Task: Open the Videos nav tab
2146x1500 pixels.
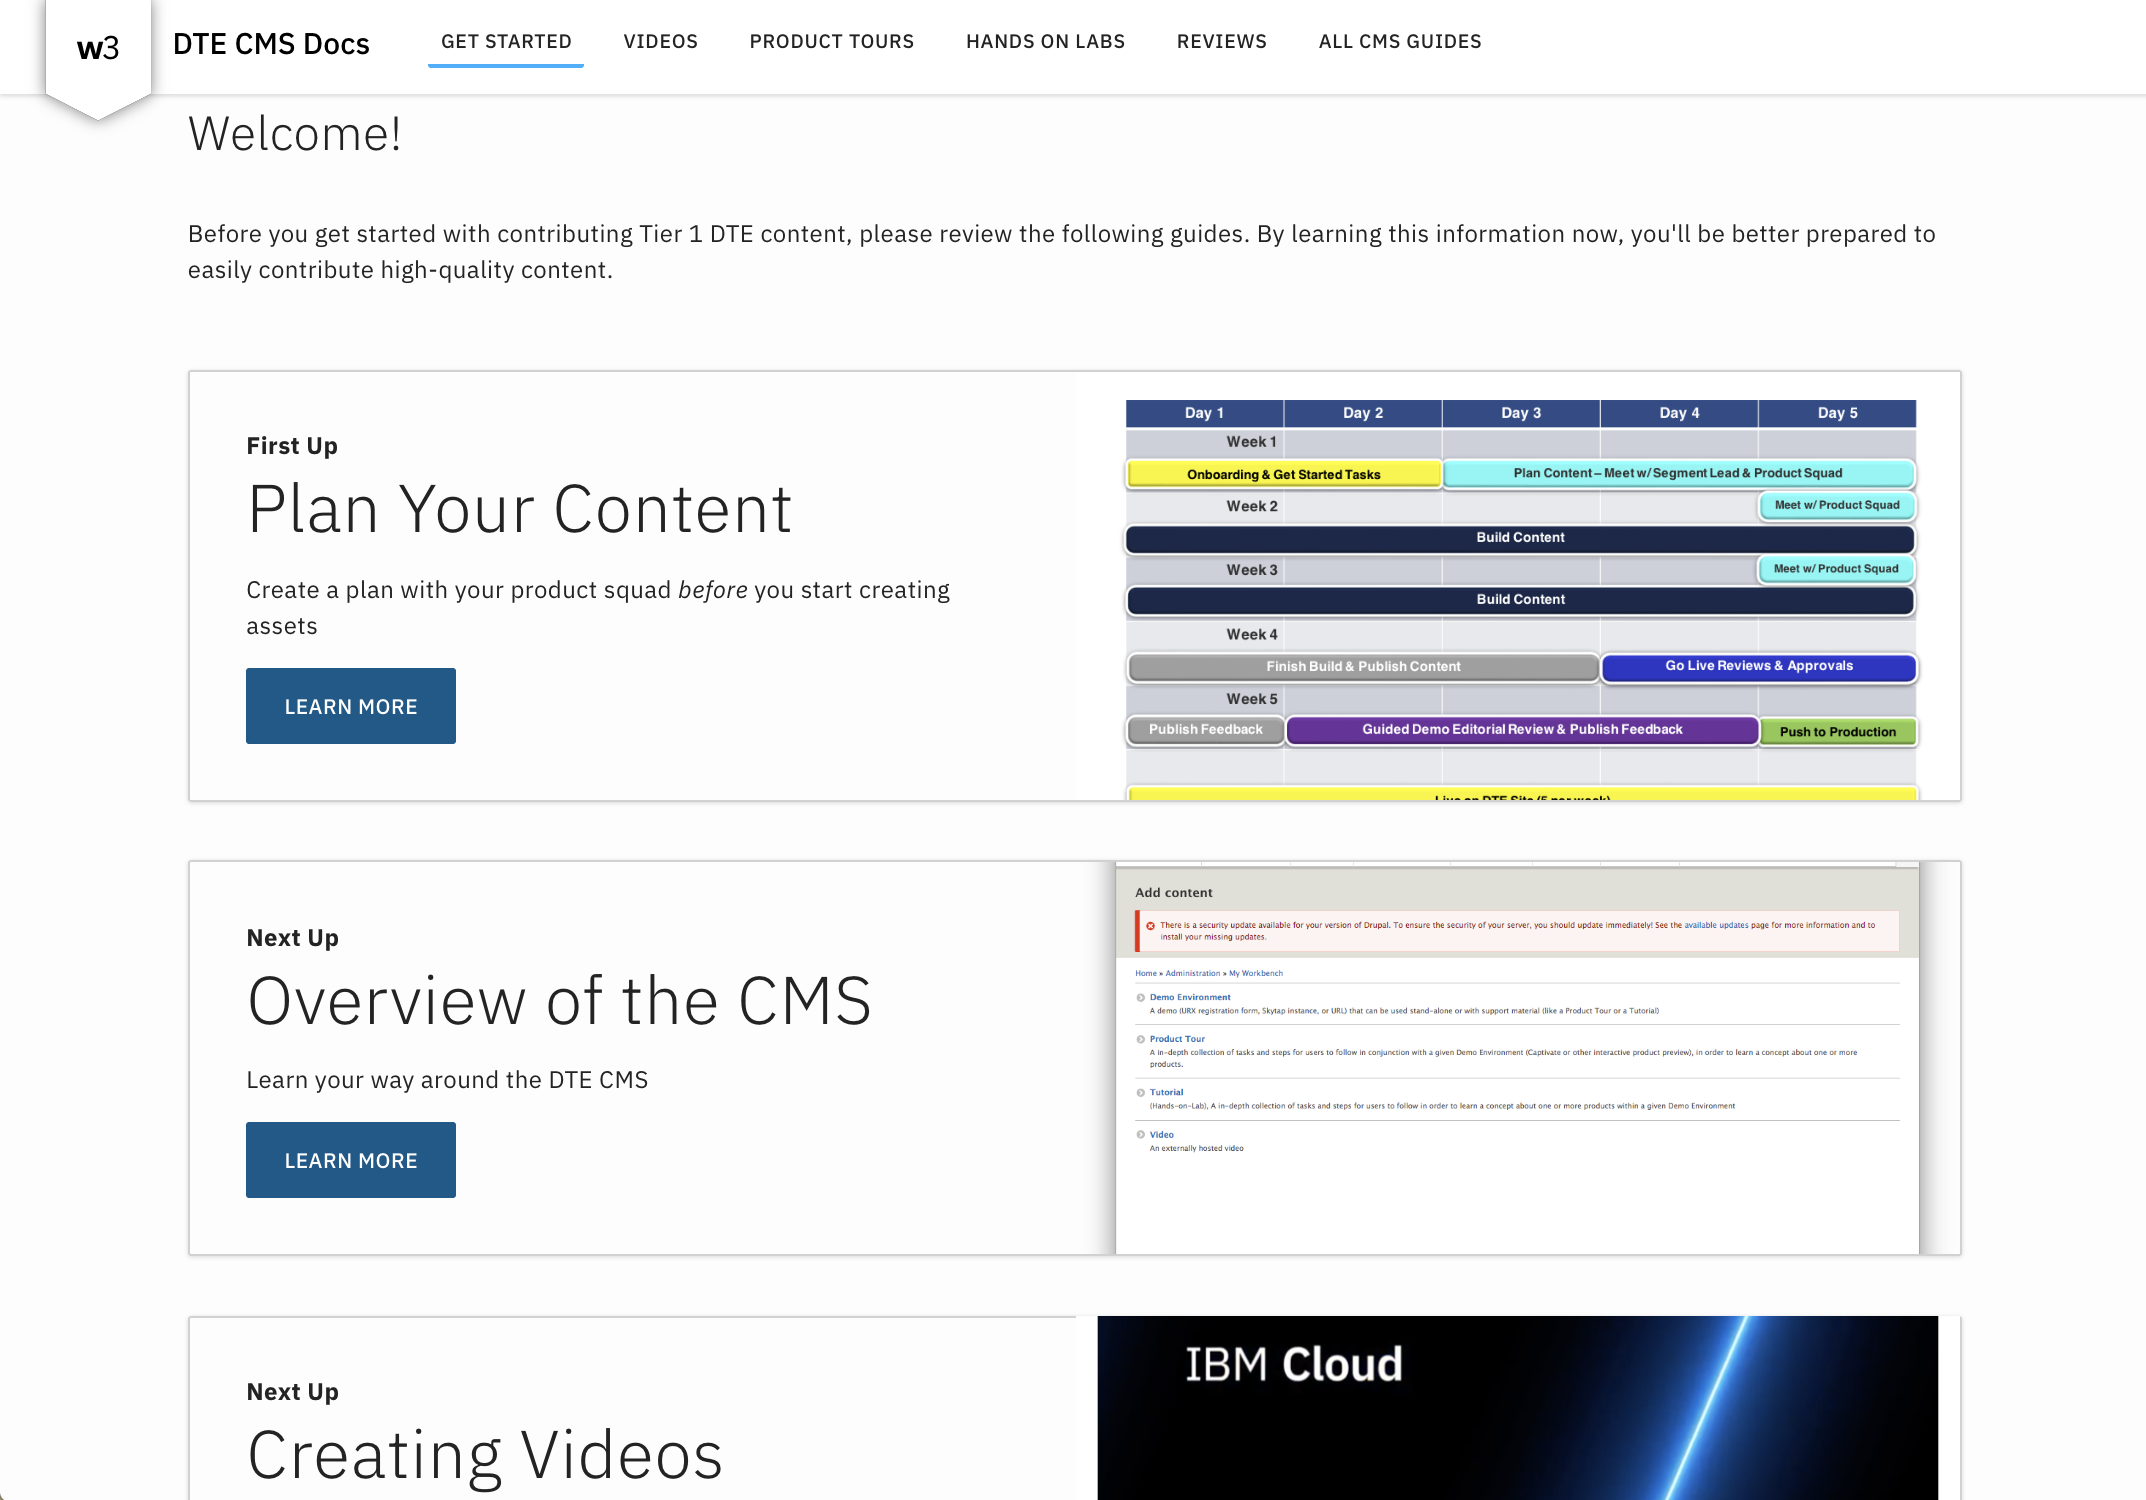Action: coord(661,42)
